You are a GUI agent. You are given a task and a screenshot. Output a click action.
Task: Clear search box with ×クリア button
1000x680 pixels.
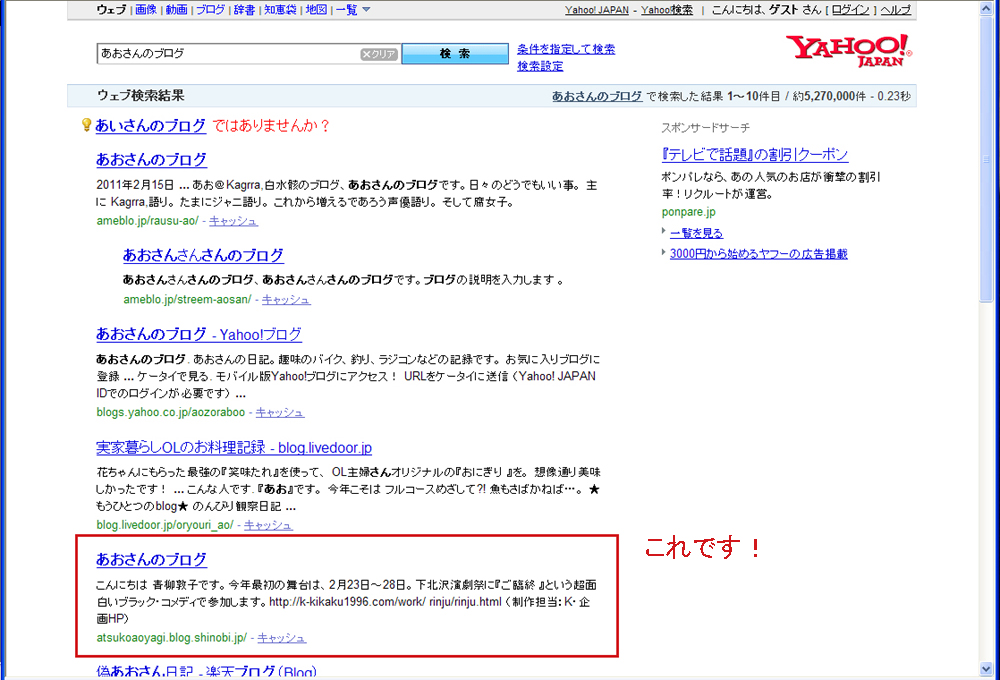coord(379,54)
